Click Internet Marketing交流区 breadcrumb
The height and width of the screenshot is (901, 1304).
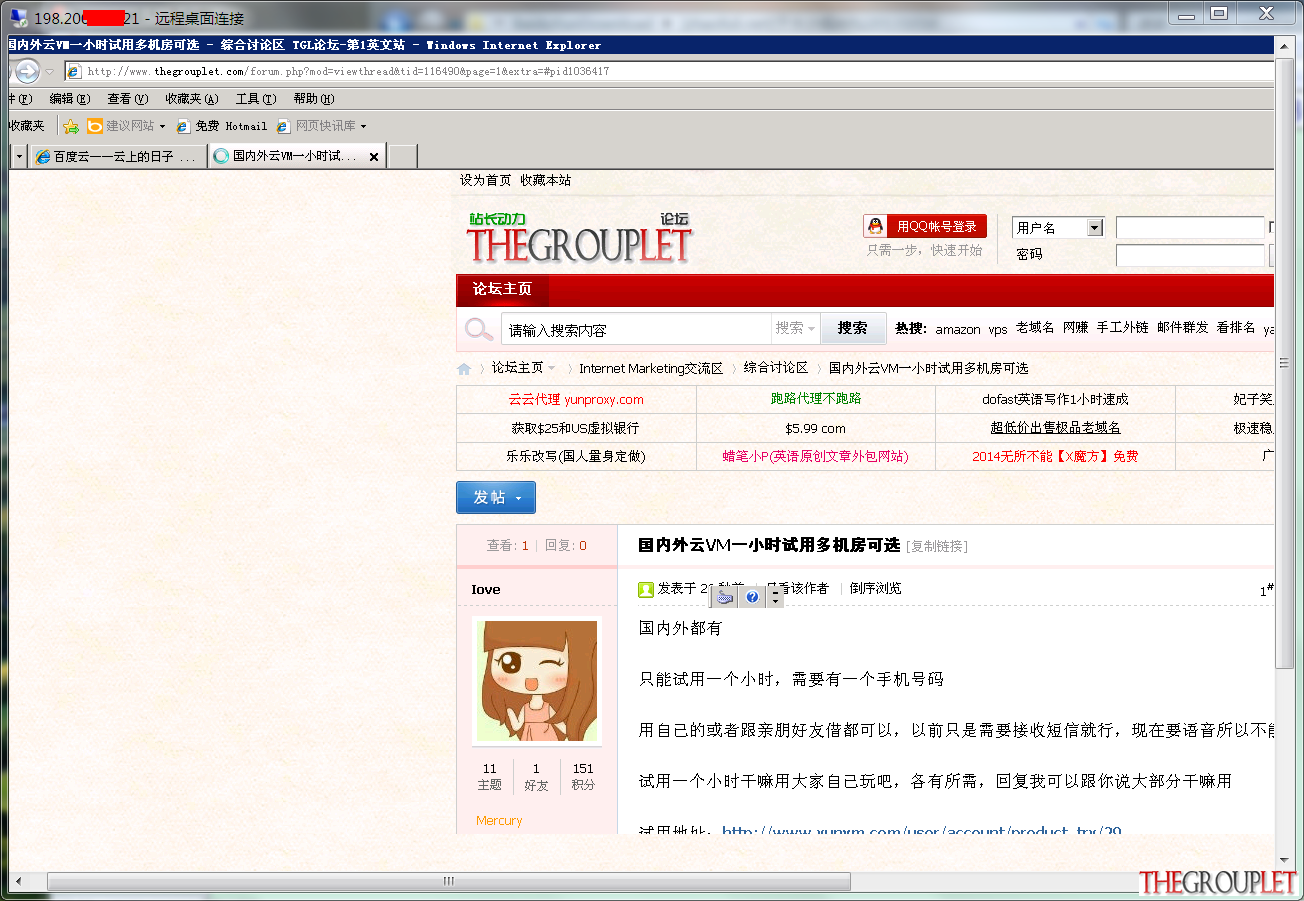(651, 369)
